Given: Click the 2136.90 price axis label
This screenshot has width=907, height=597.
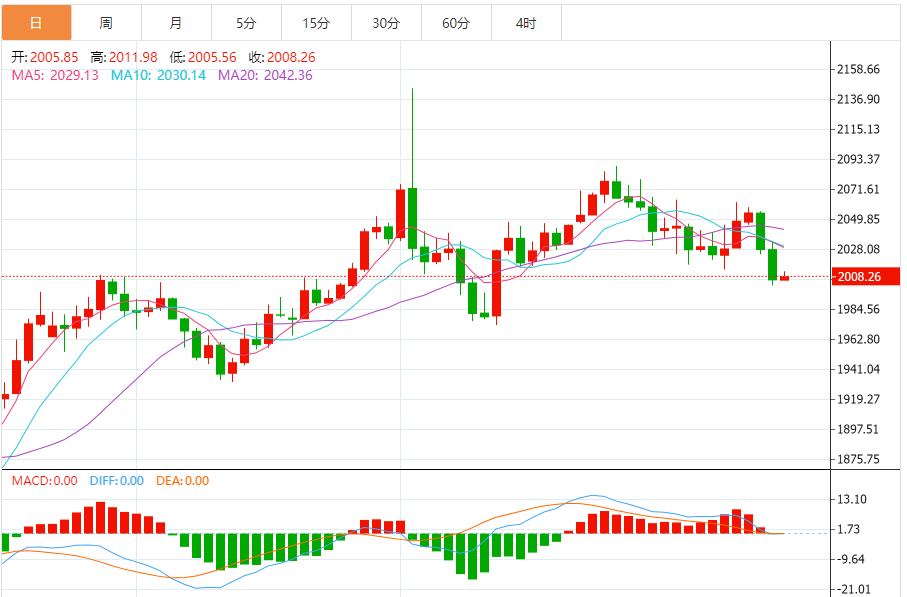Looking at the screenshot, I should [858, 100].
